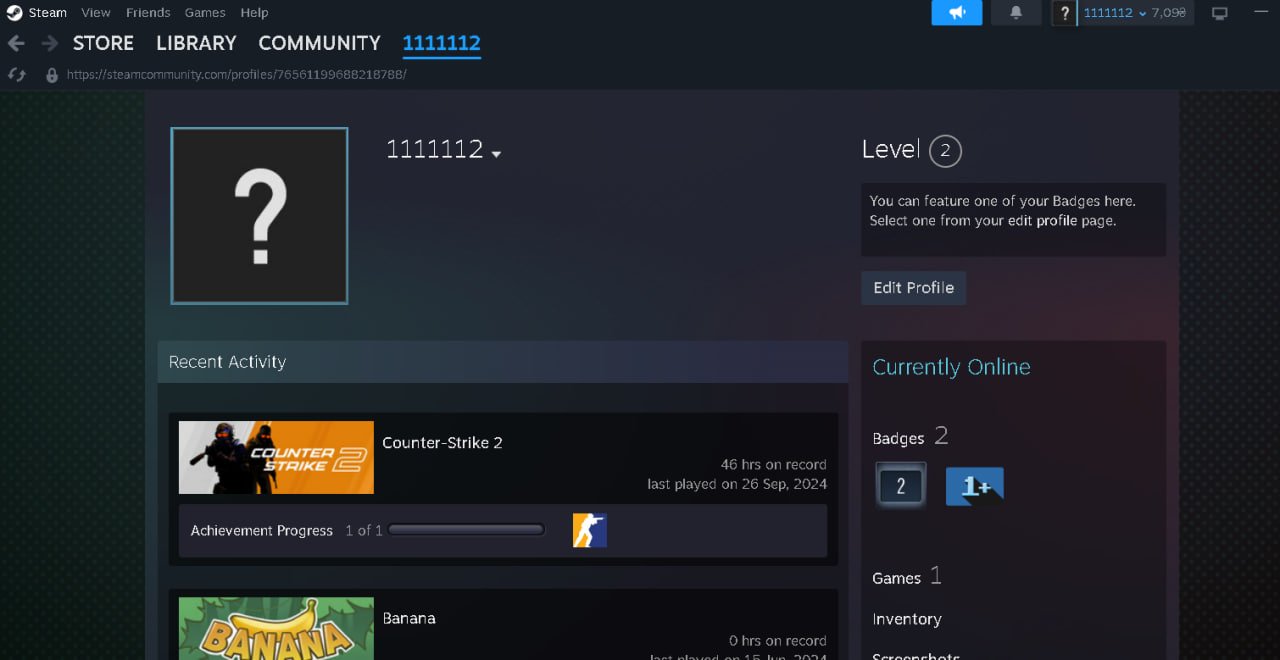Go to the COMMUNITY tab
Image resolution: width=1280 pixels, height=660 pixels.
tap(319, 43)
